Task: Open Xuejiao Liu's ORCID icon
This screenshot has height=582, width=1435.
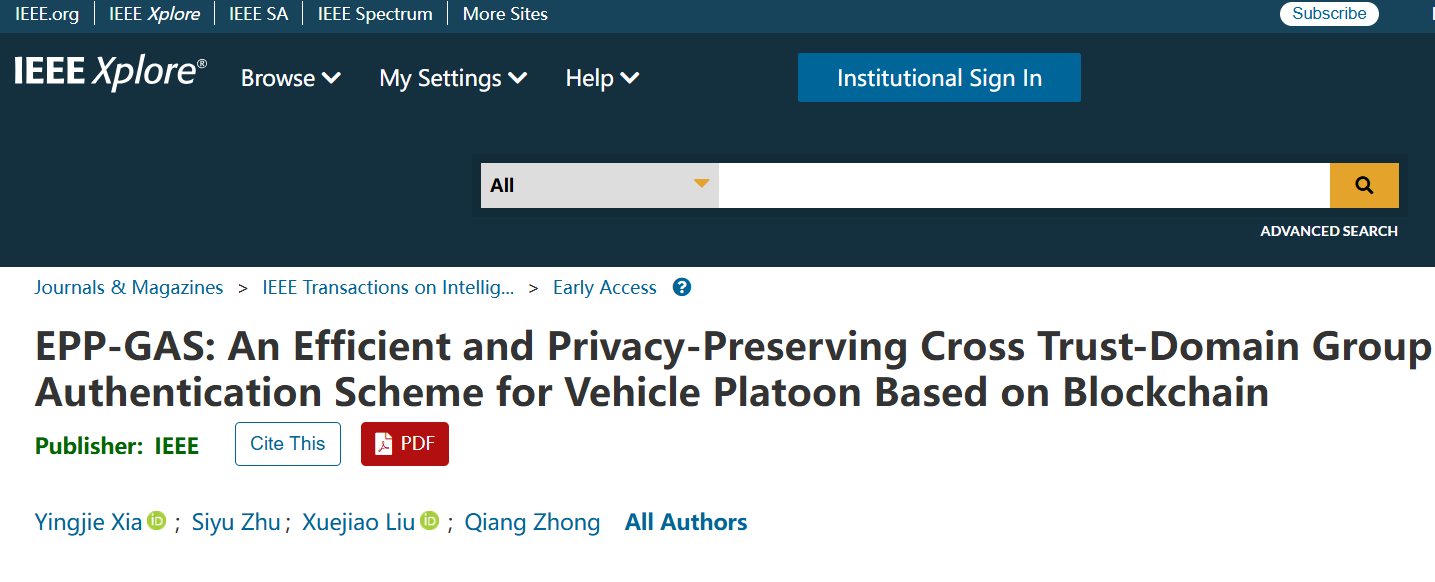Action: tap(429, 521)
